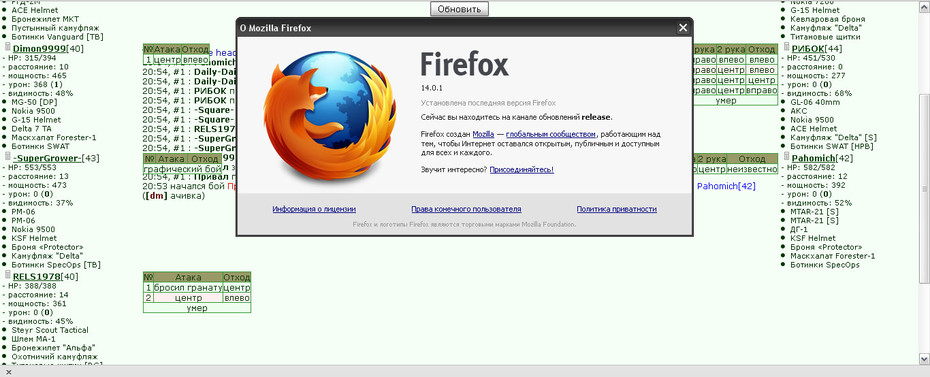930x377 pixels.
Task: Follow the глобальным сообществом link
Action: pyautogui.click(x=551, y=135)
